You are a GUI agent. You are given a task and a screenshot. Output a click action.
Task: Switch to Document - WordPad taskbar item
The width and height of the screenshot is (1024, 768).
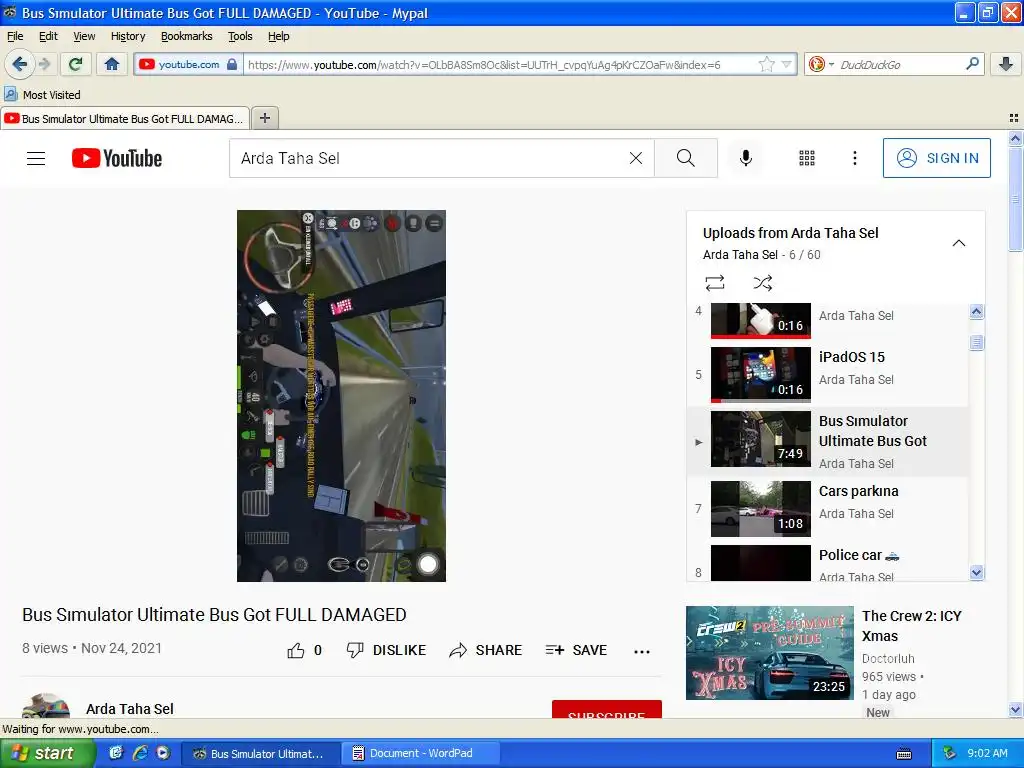click(421, 753)
